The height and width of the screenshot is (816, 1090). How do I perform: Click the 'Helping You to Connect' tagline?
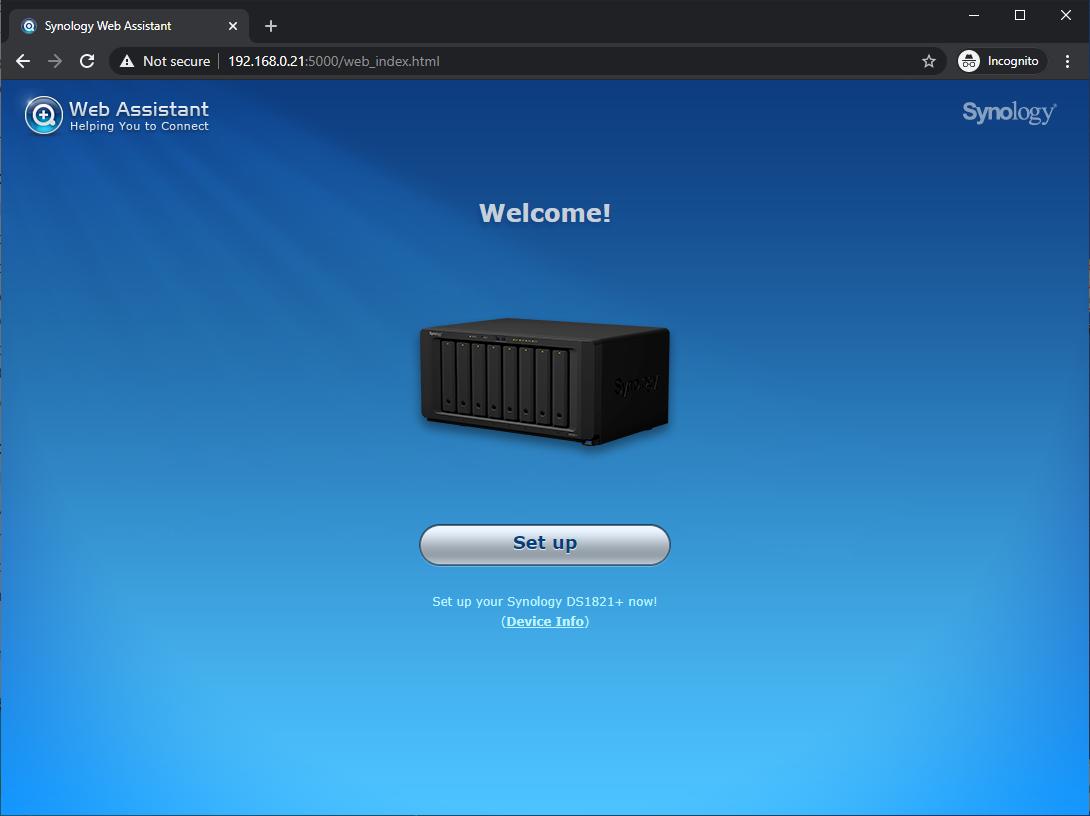click(x=139, y=126)
